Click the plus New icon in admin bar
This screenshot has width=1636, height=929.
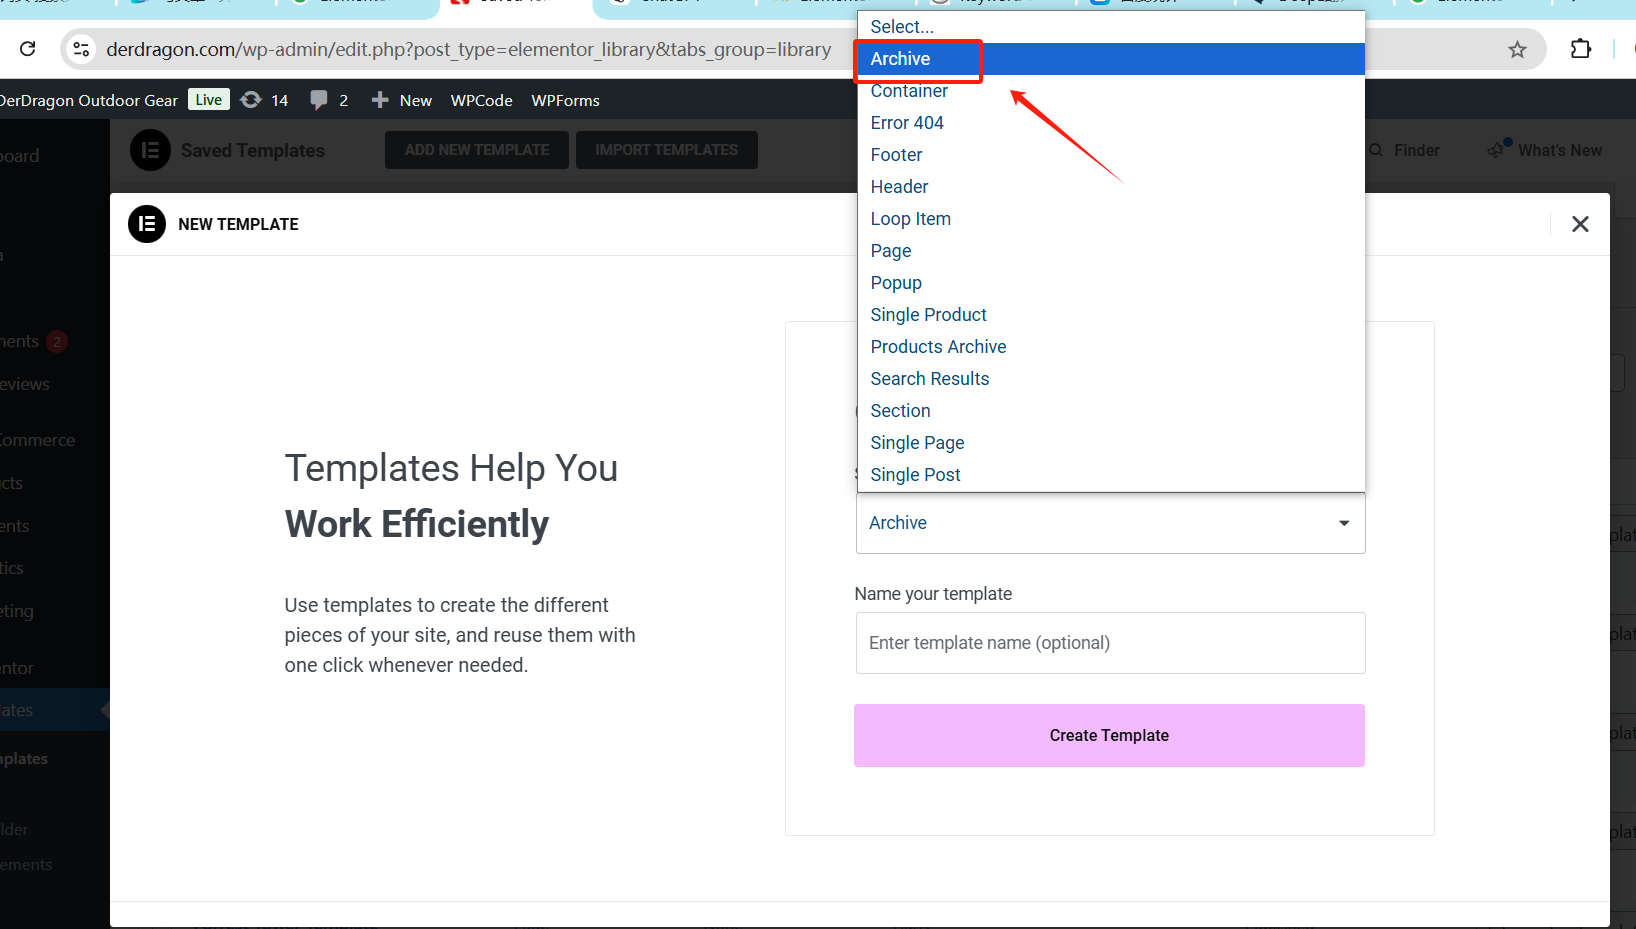(380, 100)
